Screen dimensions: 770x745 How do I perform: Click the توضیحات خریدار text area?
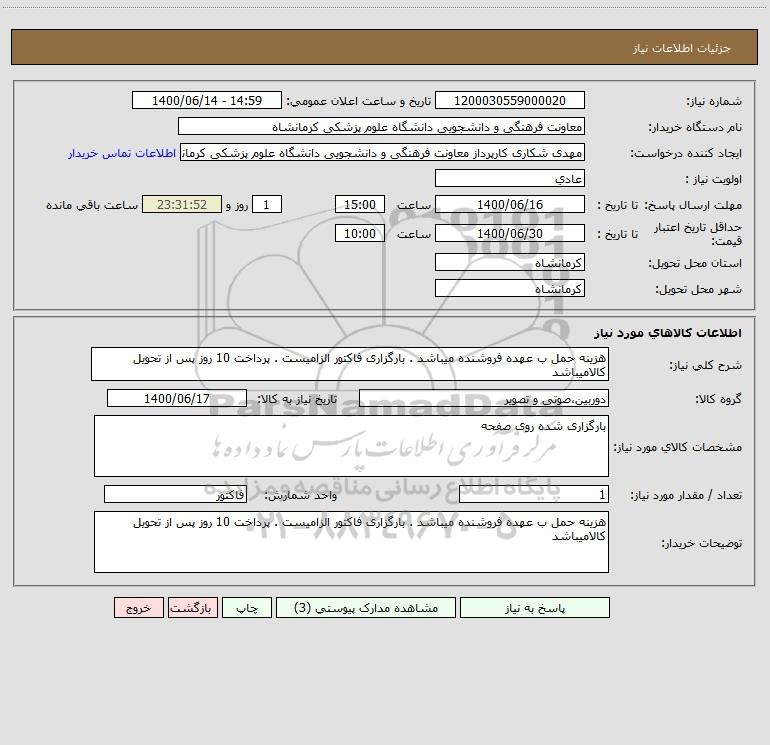tap(351, 542)
